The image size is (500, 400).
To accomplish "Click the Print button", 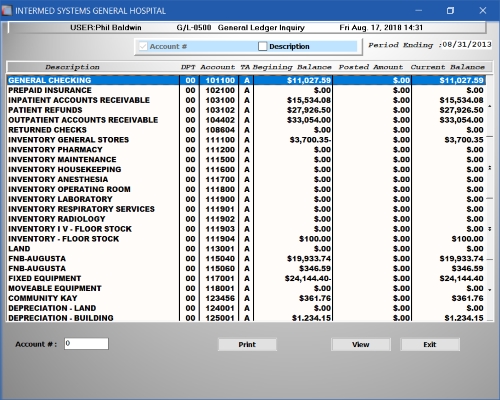I will pos(247,344).
